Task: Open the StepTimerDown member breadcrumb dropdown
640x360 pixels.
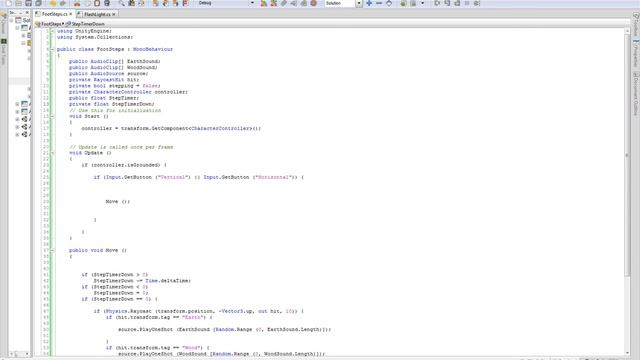Action: [x=85, y=24]
